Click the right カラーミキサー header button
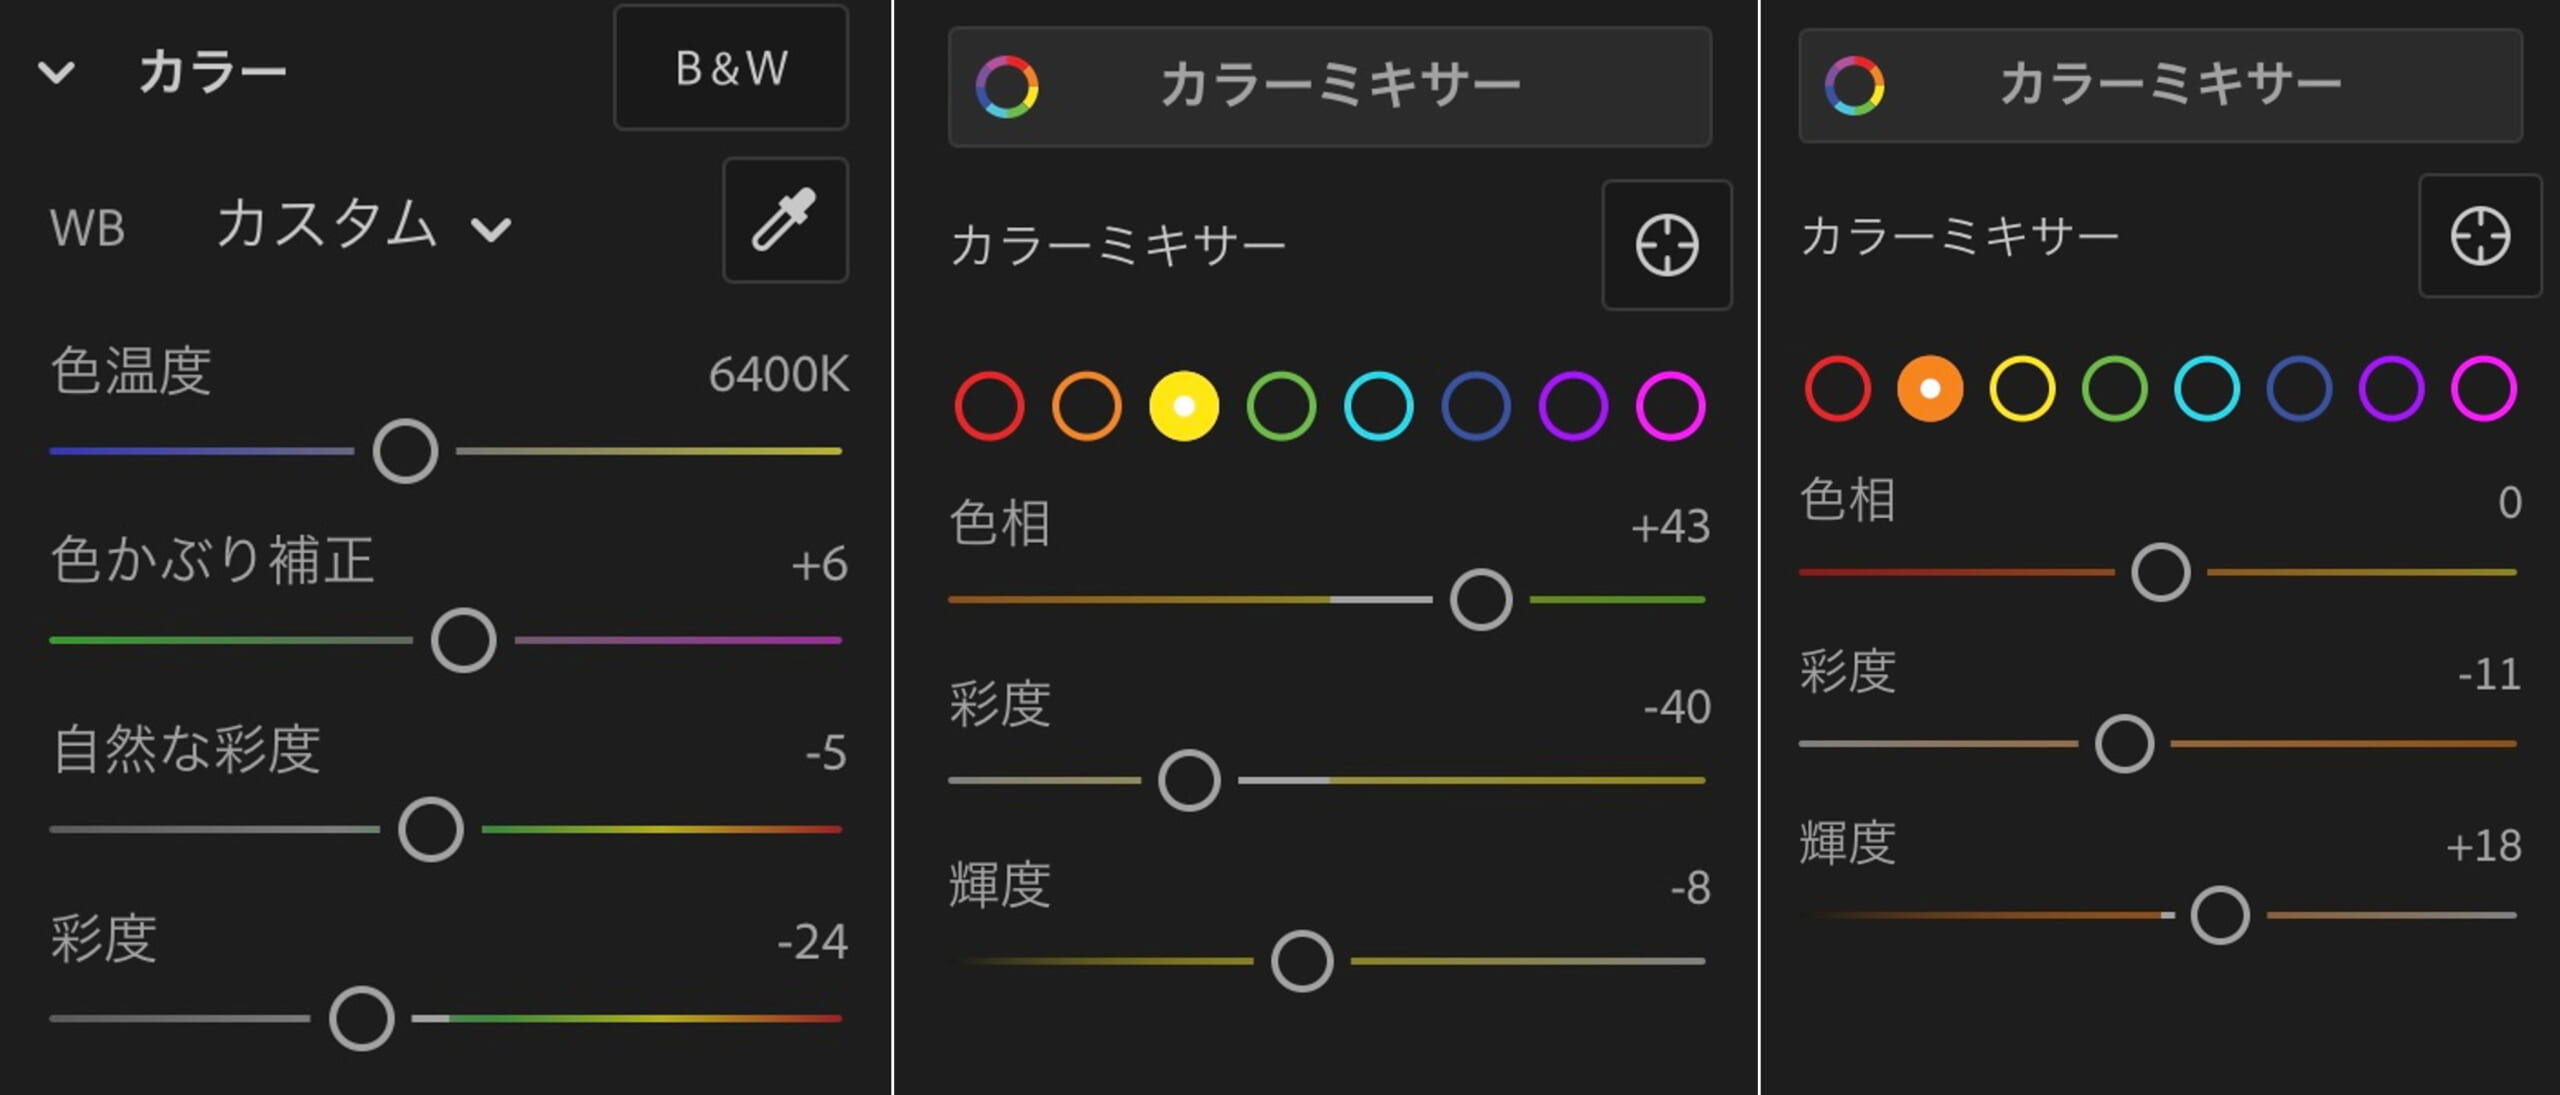This screenshot has width=2560, height=1095. pos(2160,86)
